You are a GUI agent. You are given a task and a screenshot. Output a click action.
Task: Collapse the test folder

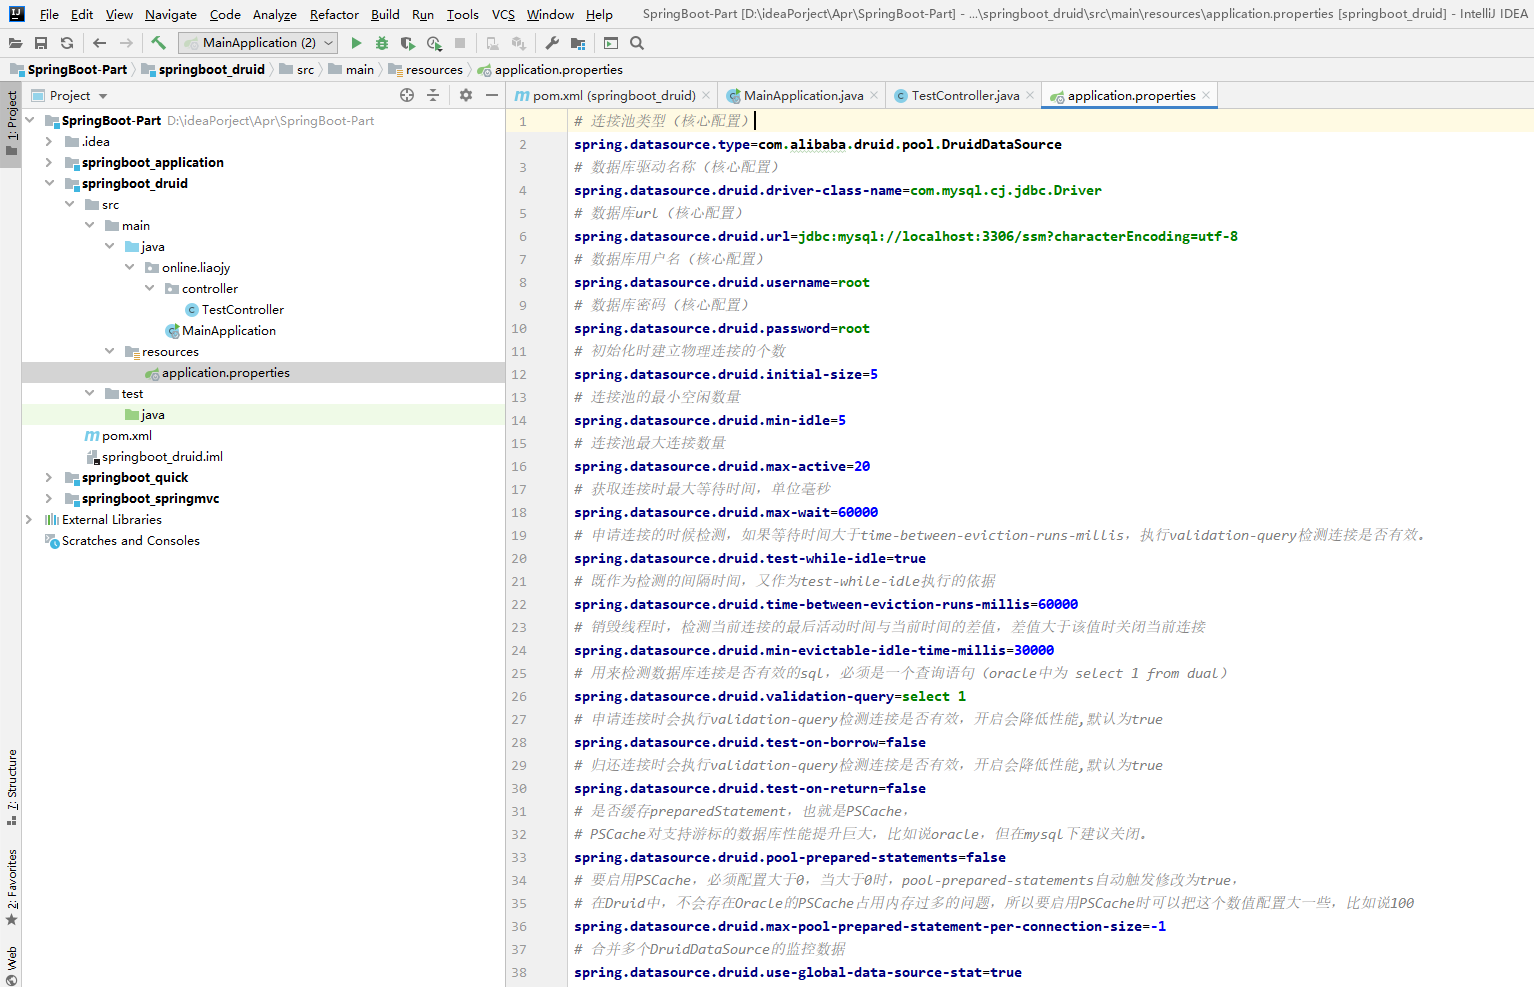[89, 394]
